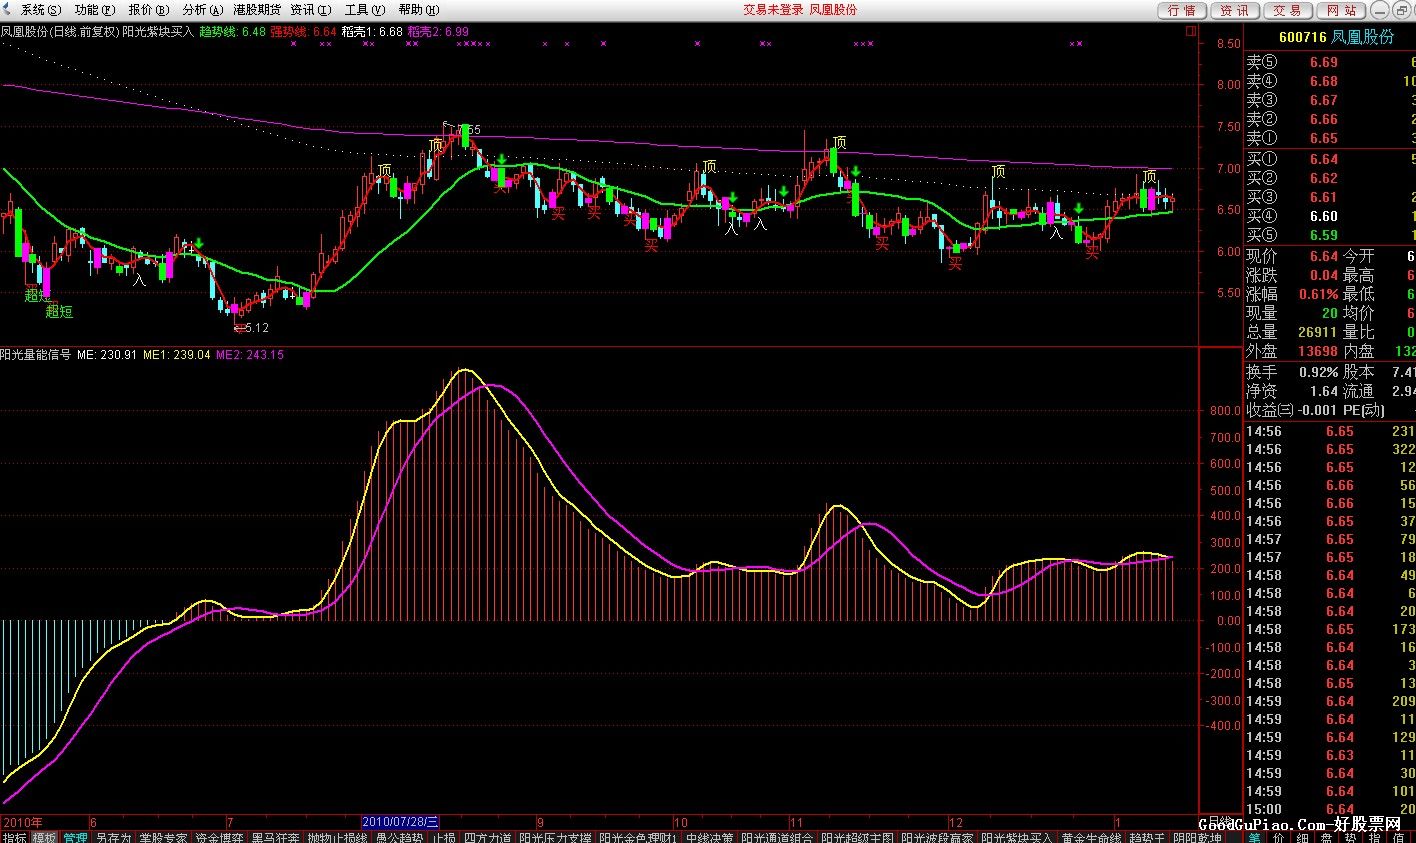Open the 帮助(H) menu
The width and height of the screenshot is (1416, 843).
(x=418, y=9)
